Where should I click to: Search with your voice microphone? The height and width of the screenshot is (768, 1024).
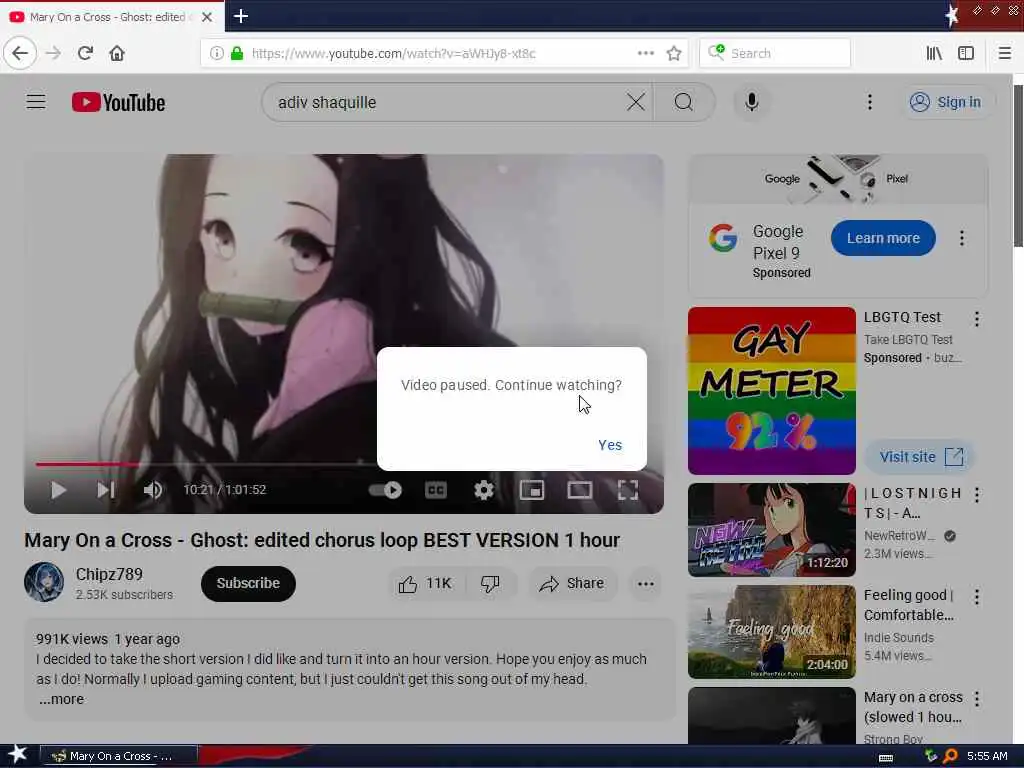pyautogui.click(x=752, y=102)
